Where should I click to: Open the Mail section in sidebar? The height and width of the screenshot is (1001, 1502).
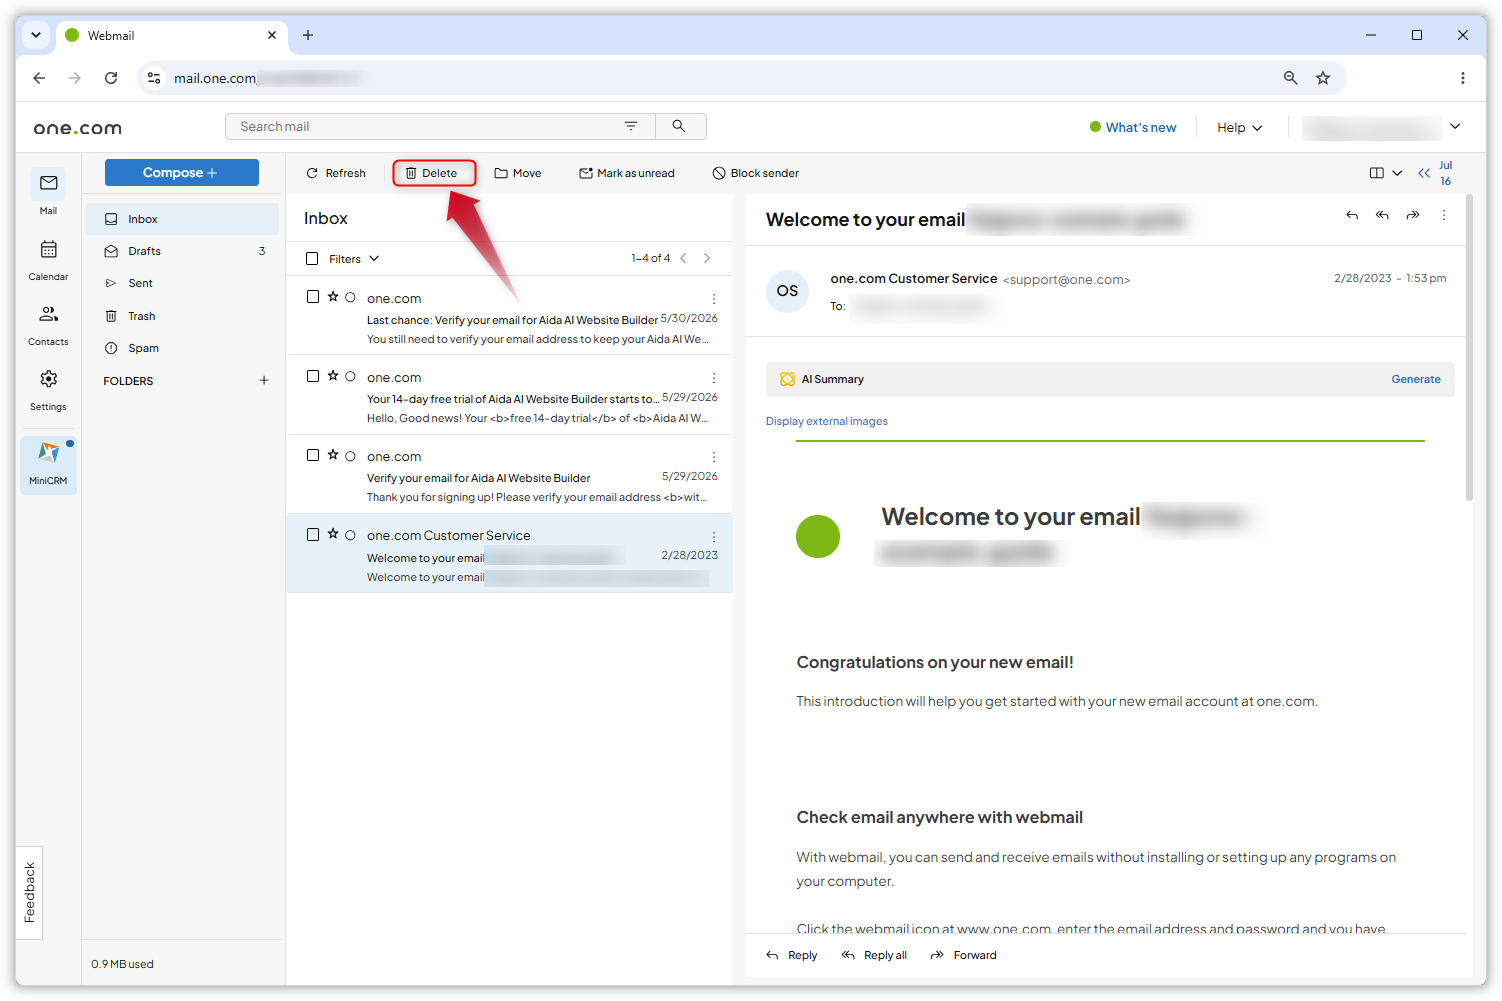point(48,192)
